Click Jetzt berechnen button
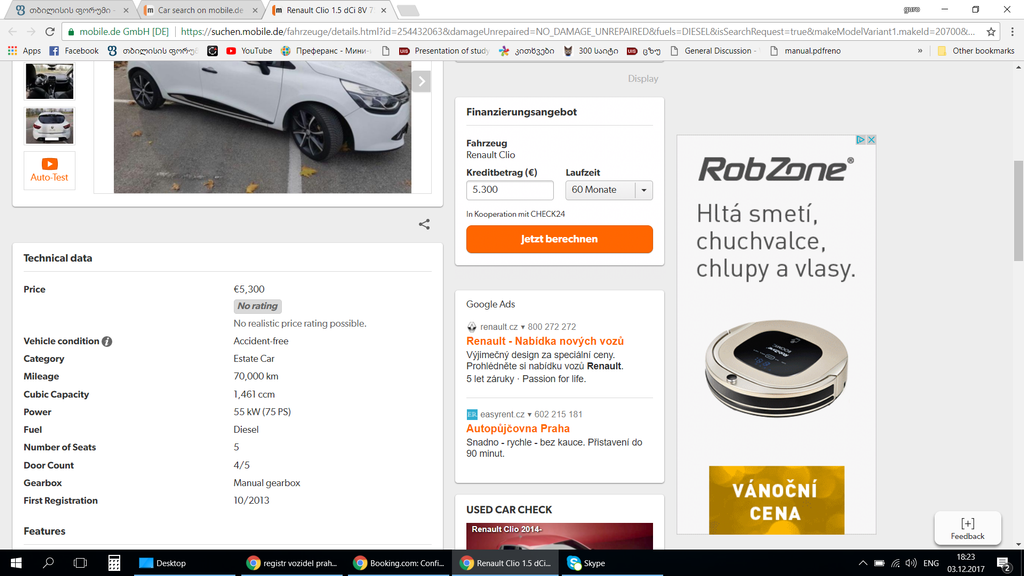This screenshot has height=576, width=1024. pyautogui.click(x=559, y=239)
